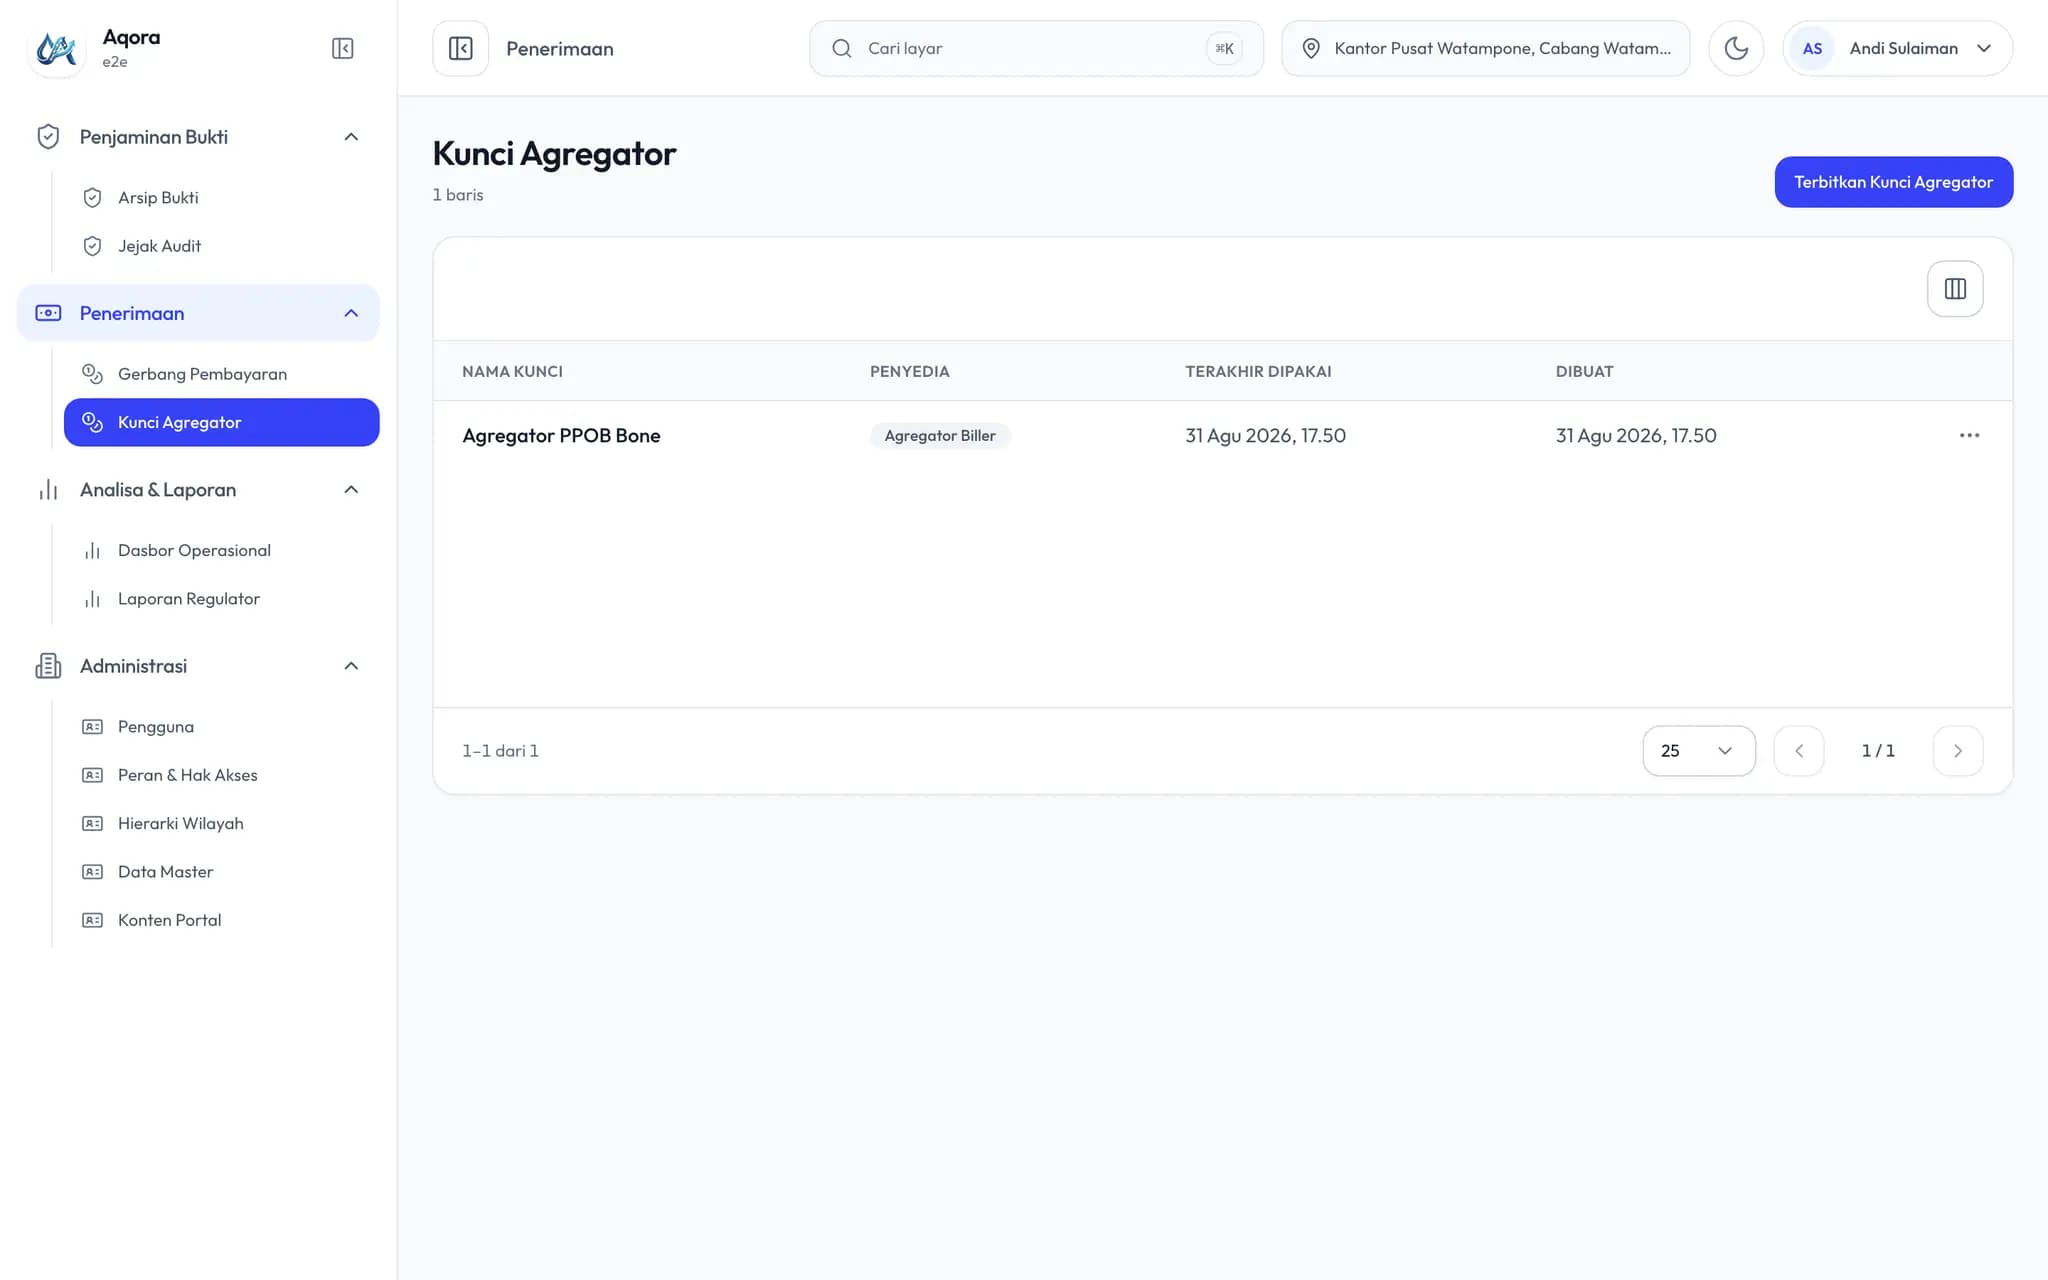
Task: Sort by Nama Kunci column header
Action: pos(512,371)
